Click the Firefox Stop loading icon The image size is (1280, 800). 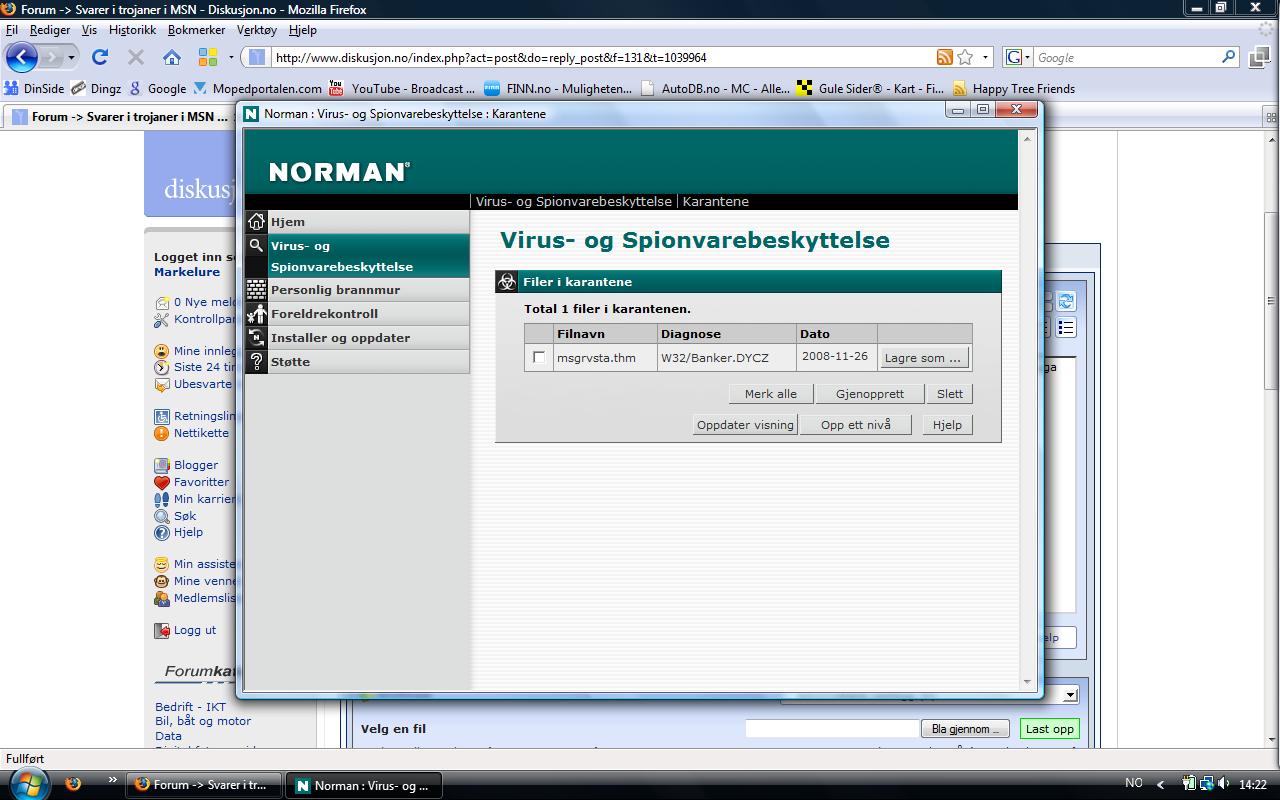136,57
